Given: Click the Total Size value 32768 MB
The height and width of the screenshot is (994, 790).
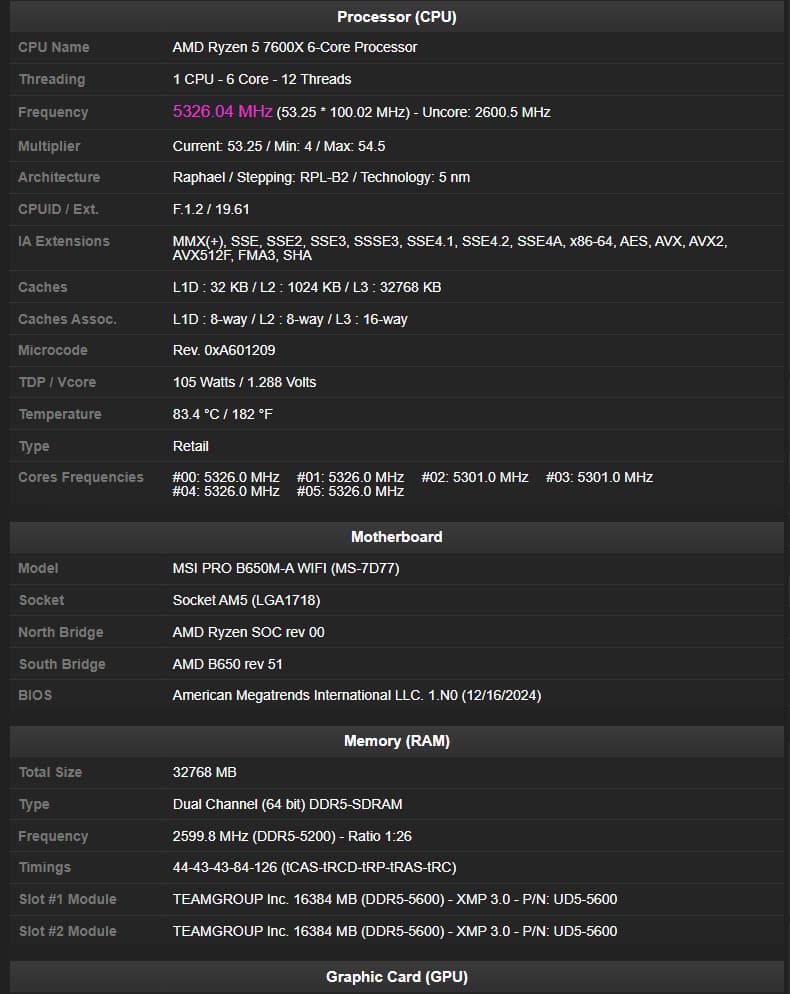Looking at the screenshot, I should (x=205, y=773).
